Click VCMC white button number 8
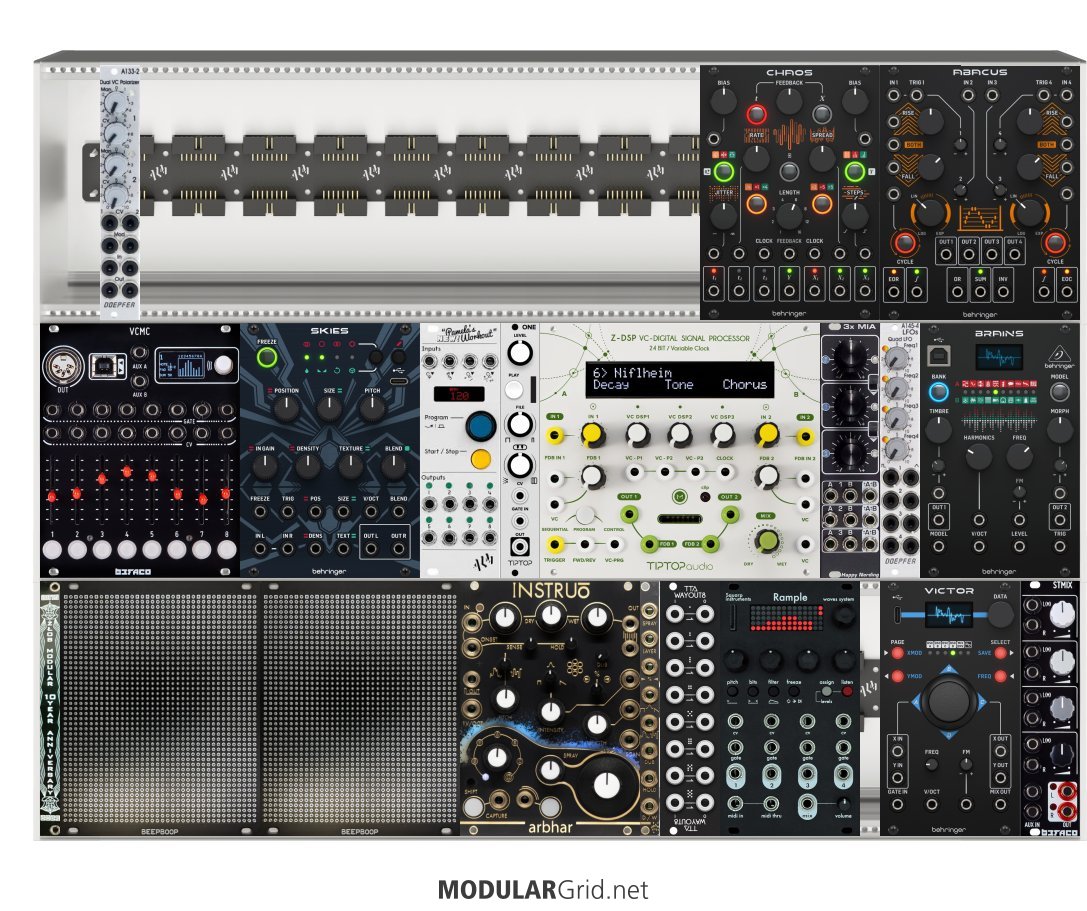The image size is (1087, 911). [227, 550]
